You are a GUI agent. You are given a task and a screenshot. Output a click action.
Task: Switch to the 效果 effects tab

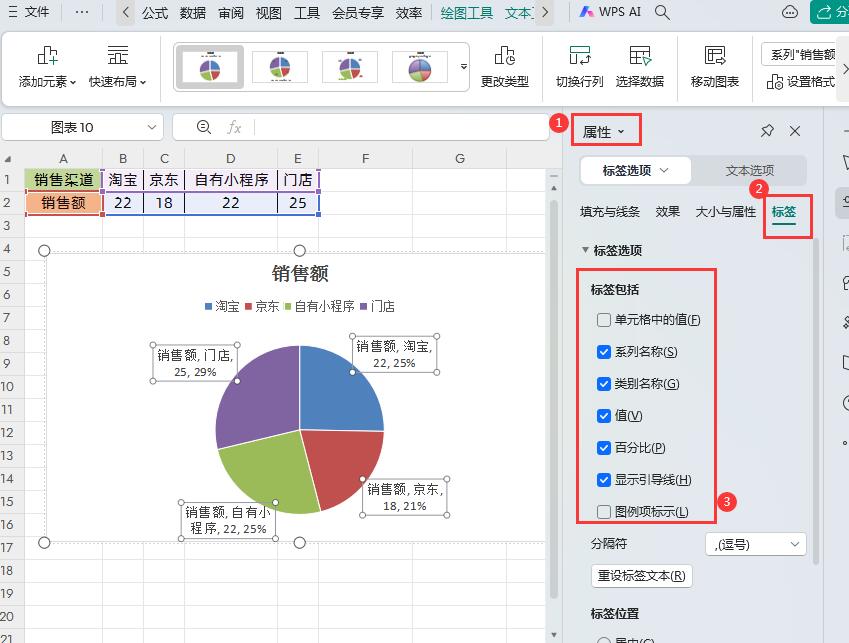click(668, 212)
